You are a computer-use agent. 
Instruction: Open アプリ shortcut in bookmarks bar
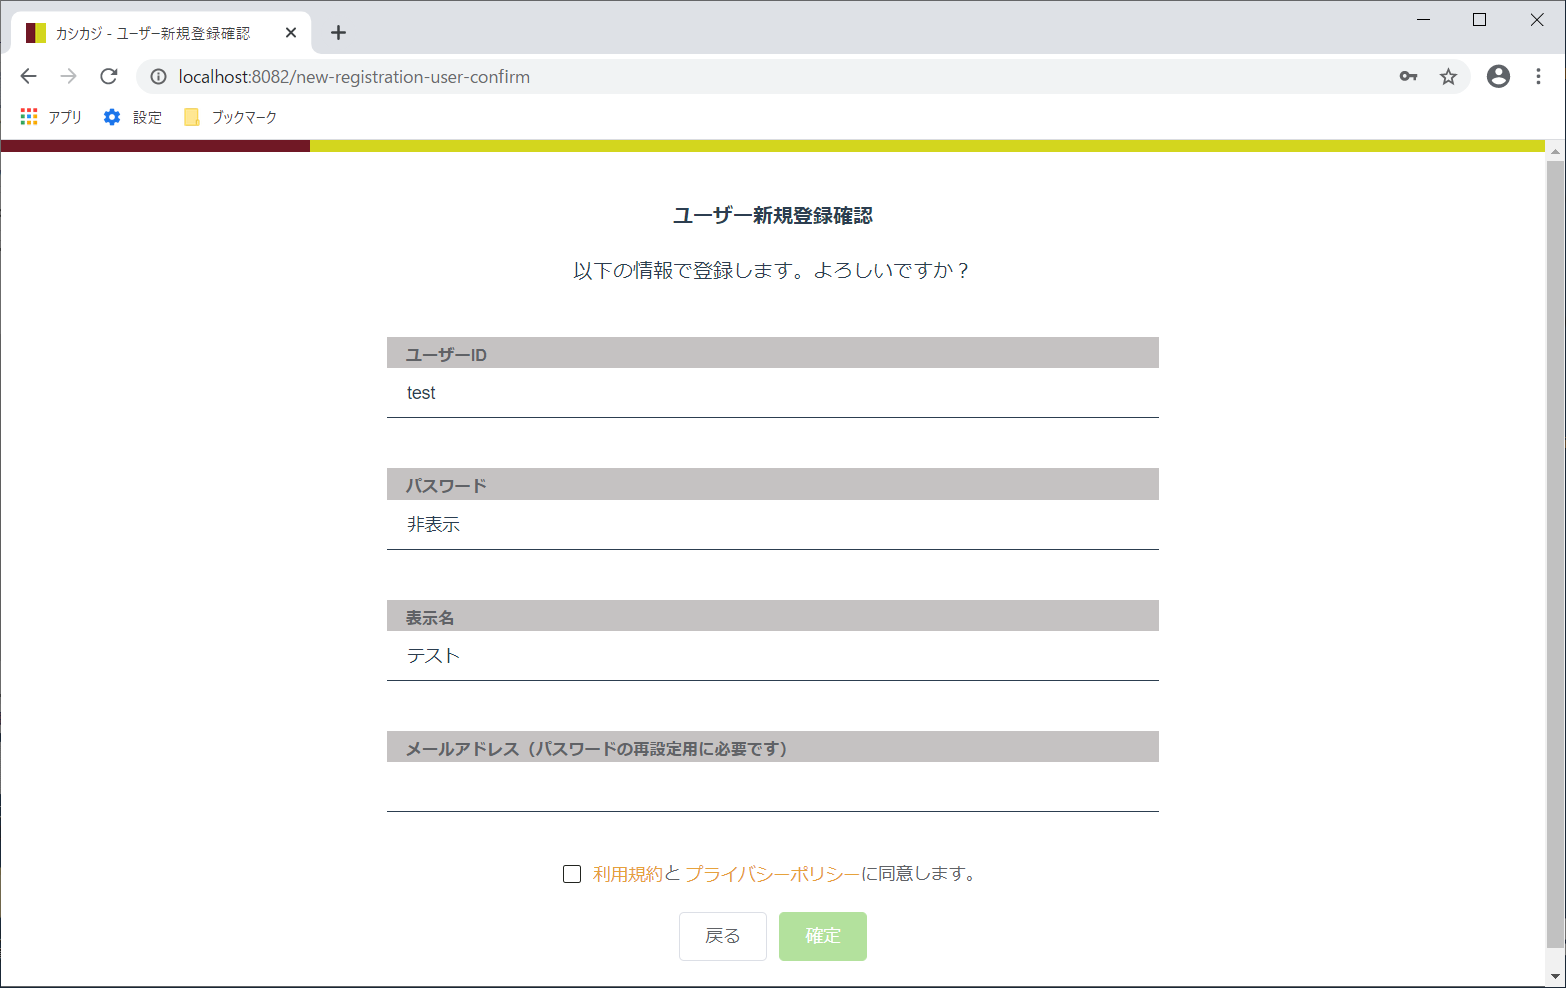click(x=51, y=117)
